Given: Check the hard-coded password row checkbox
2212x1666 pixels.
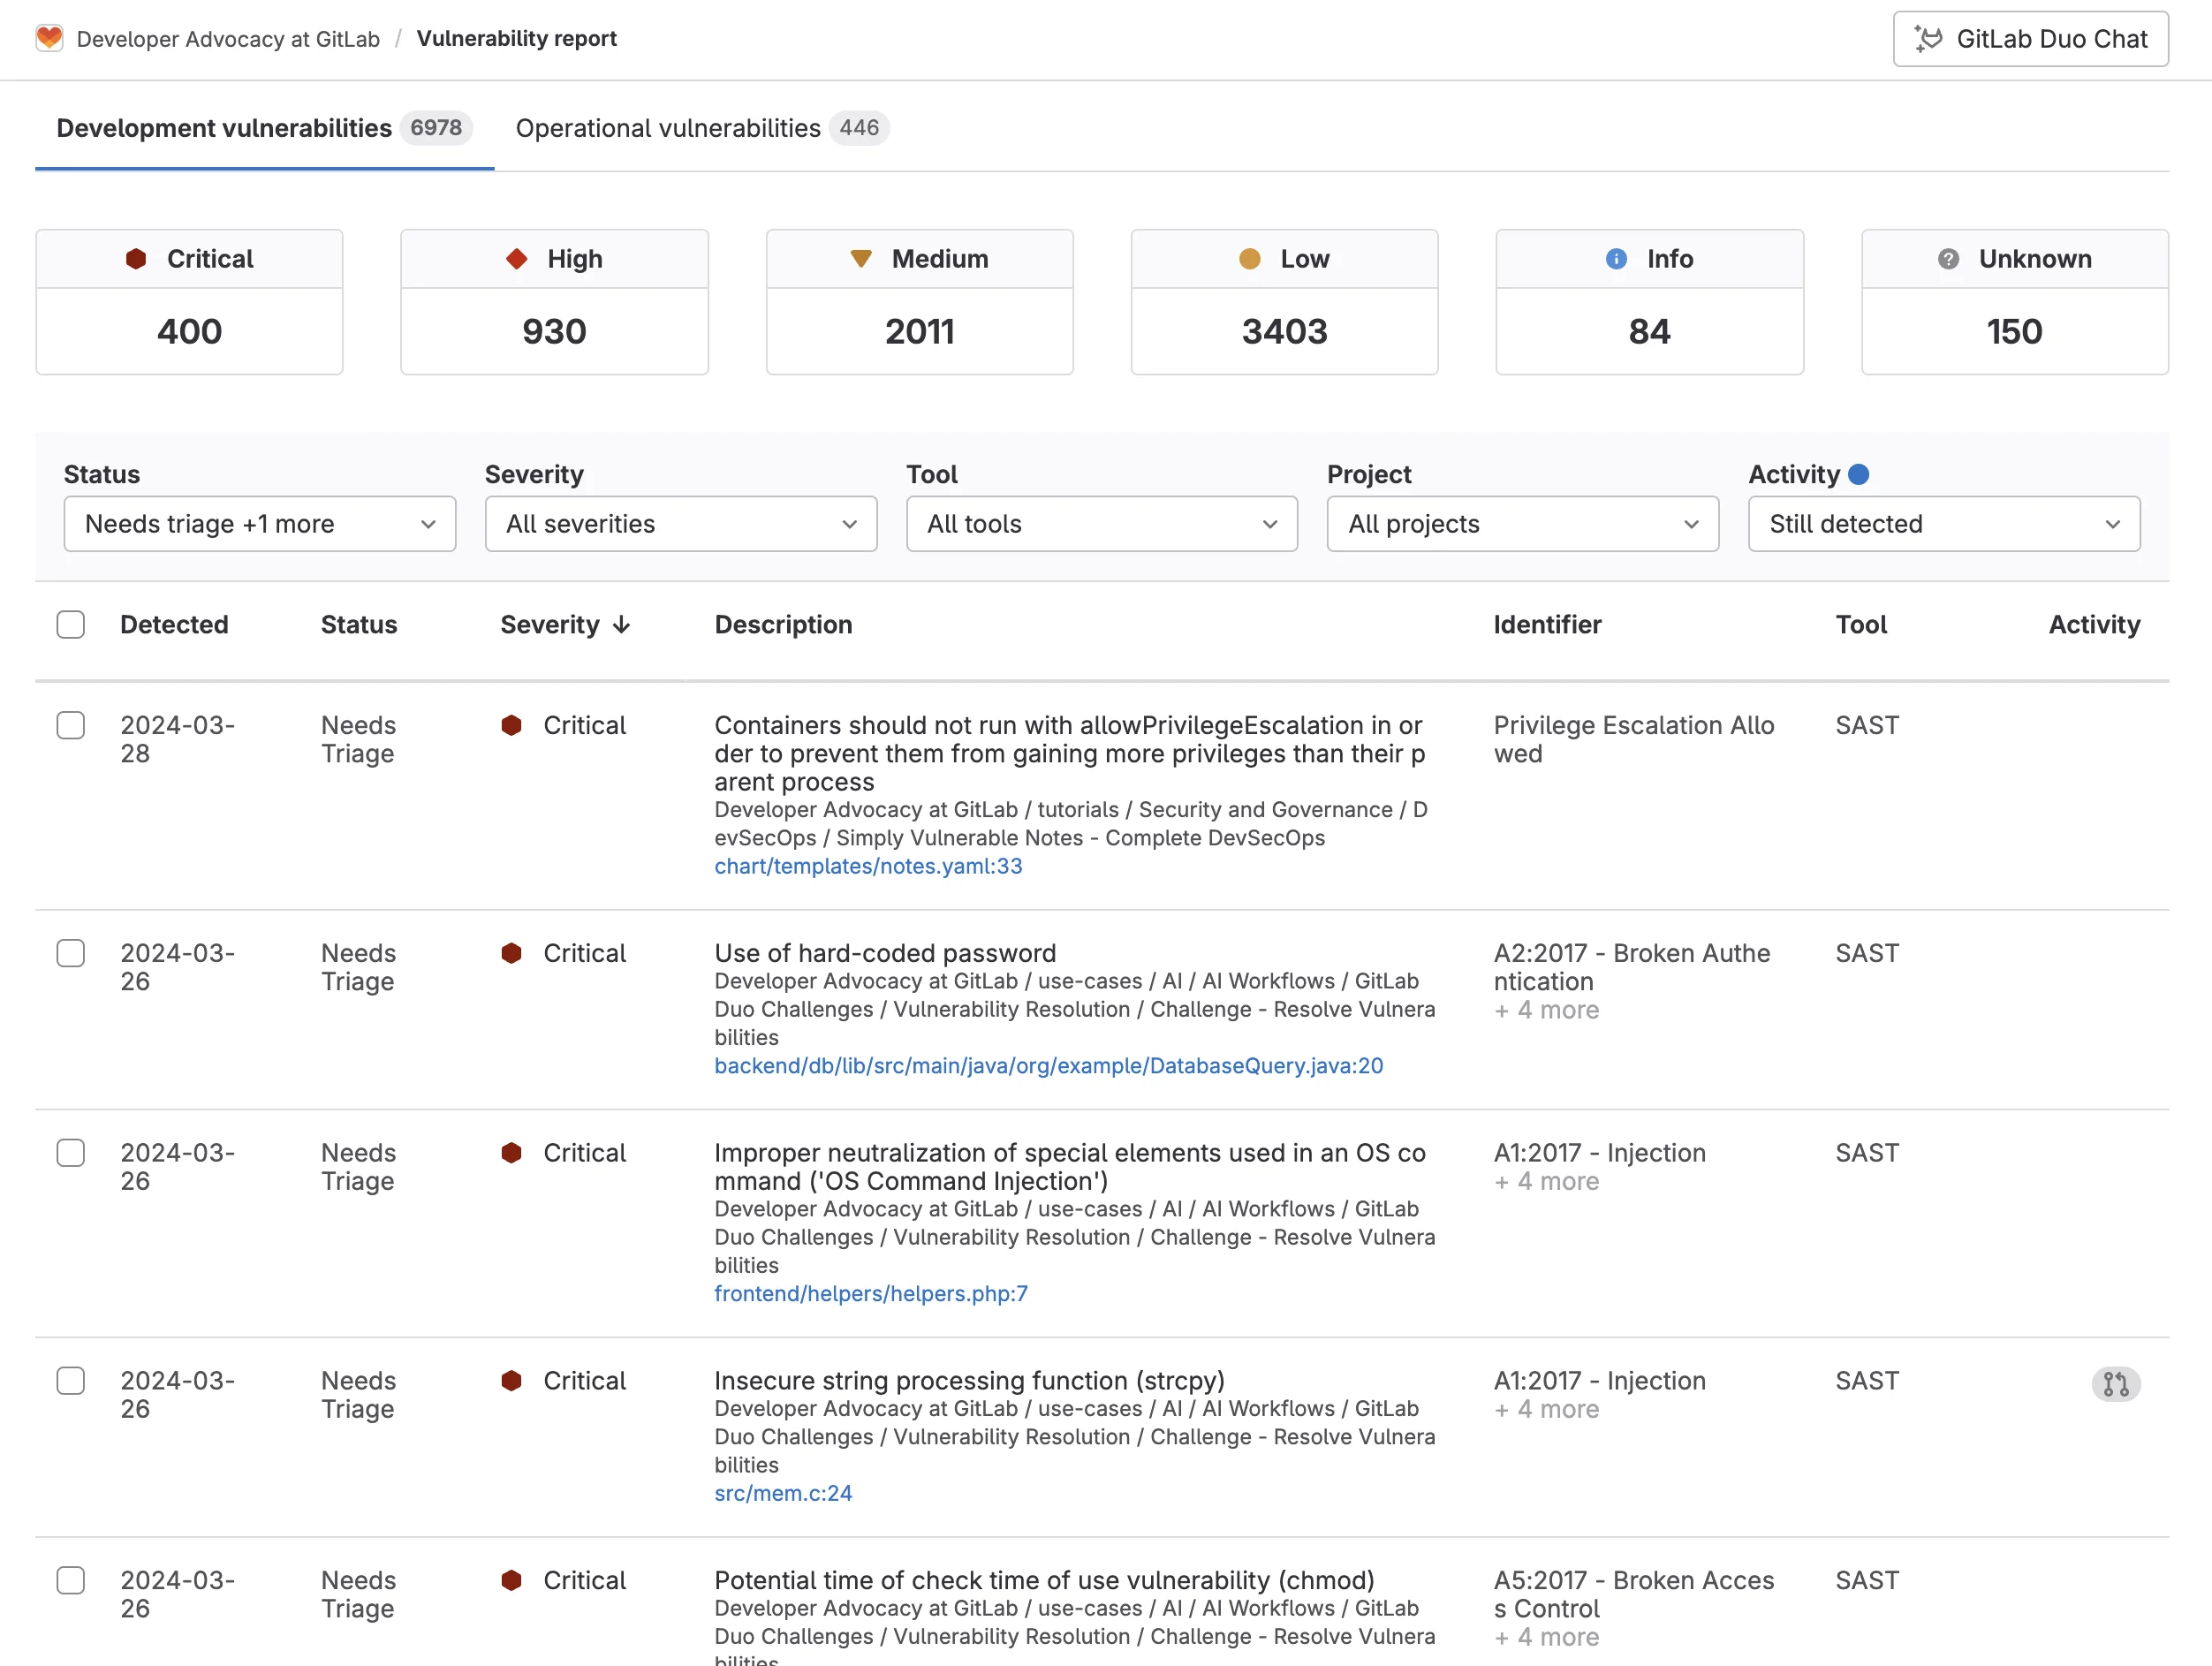Looking at the screenshot, I should [x=71, y=954].
